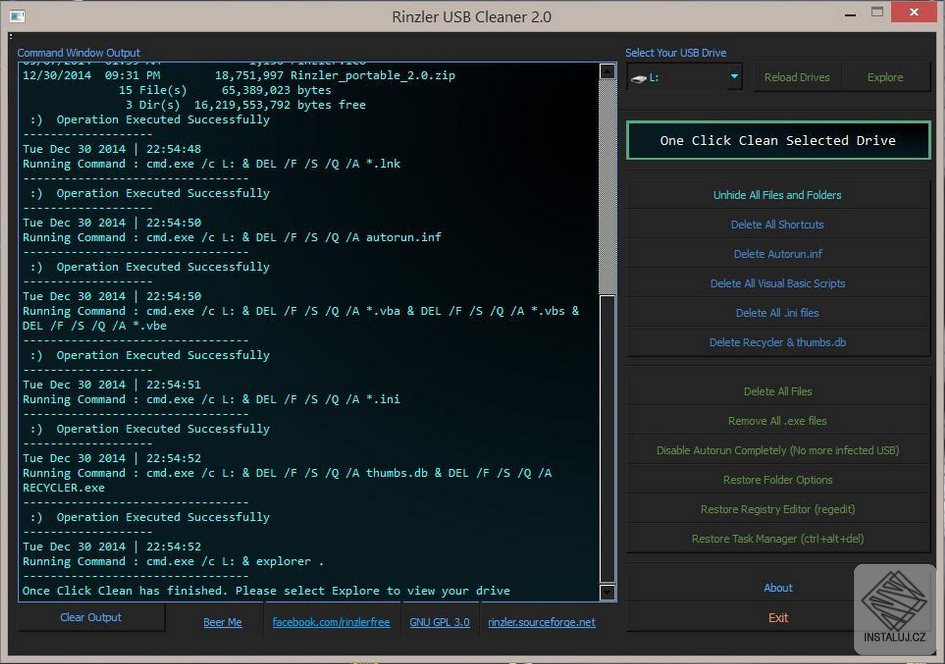The width and height of the screenshot is (945, 664).
Task: Click Disable Autorun Completely
Action: 777,451
